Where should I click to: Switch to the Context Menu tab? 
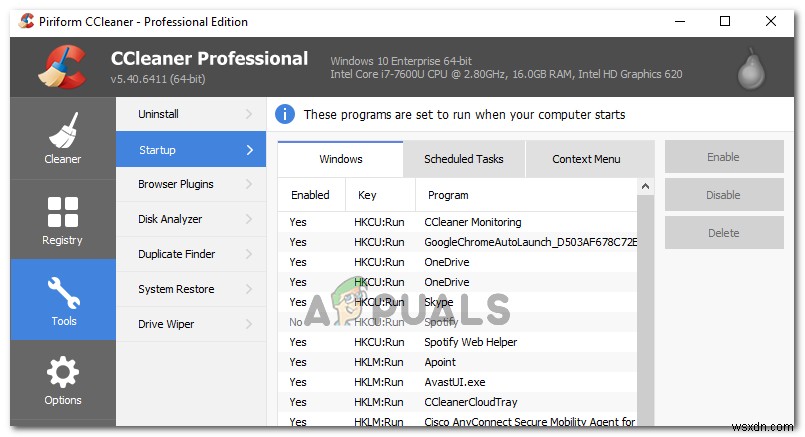[x=586, y=158]
